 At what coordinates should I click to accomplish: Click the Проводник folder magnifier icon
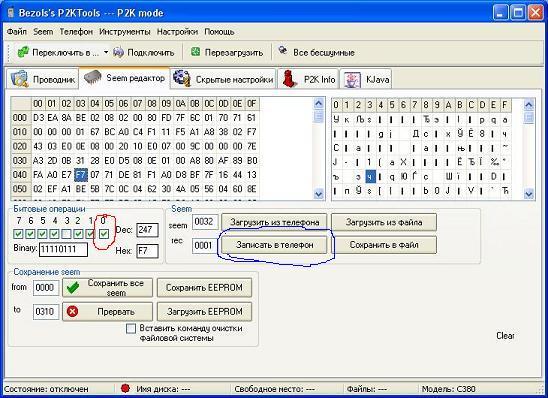[x=19, y=78]
